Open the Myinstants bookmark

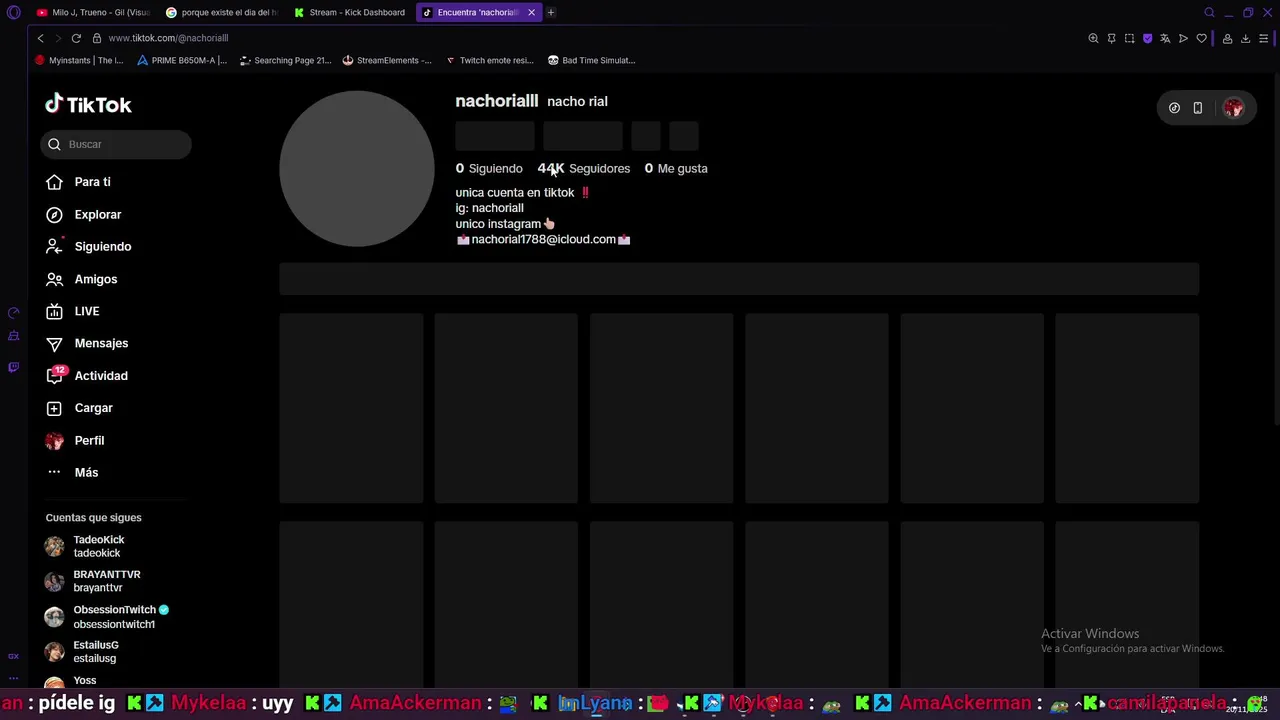tap(79, 60)
